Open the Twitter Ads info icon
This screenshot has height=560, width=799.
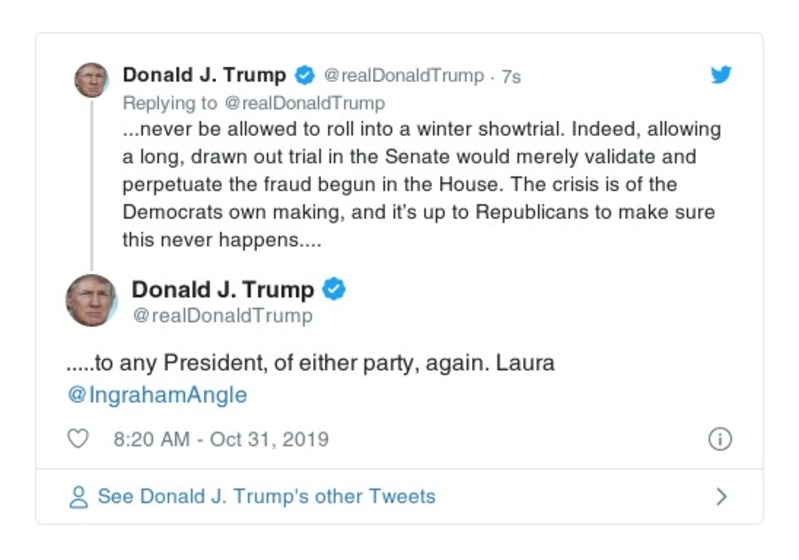coord(719,439)
